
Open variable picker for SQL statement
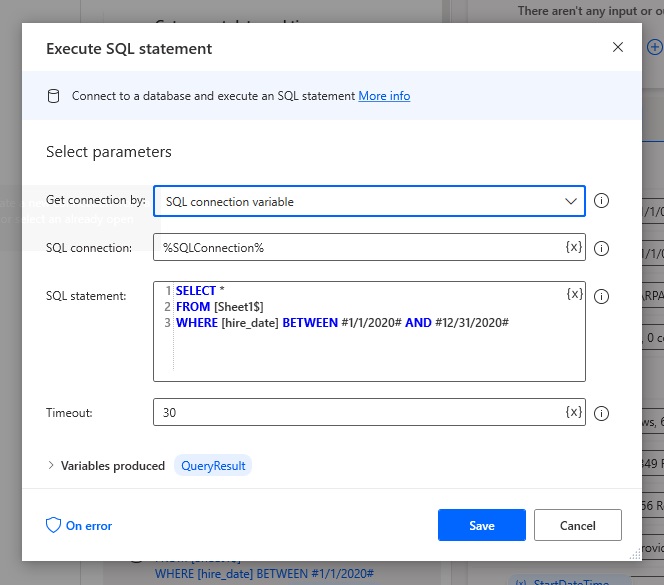tap(575, 294)
